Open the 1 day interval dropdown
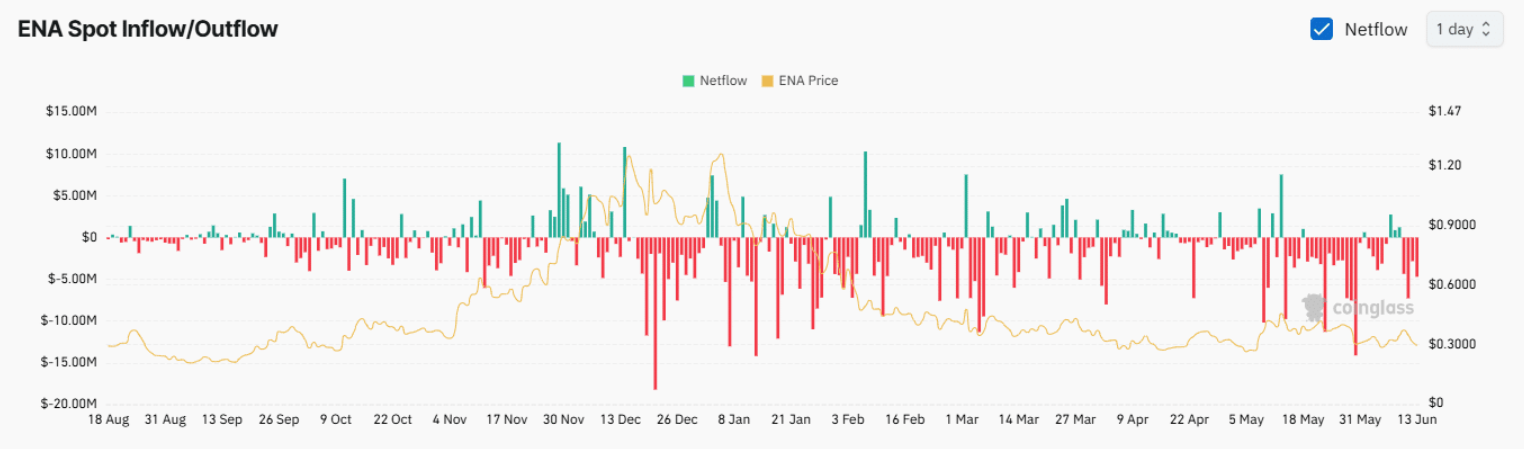The height and width of the screenshot is (449, 1524). click(x=1464, y=29)
